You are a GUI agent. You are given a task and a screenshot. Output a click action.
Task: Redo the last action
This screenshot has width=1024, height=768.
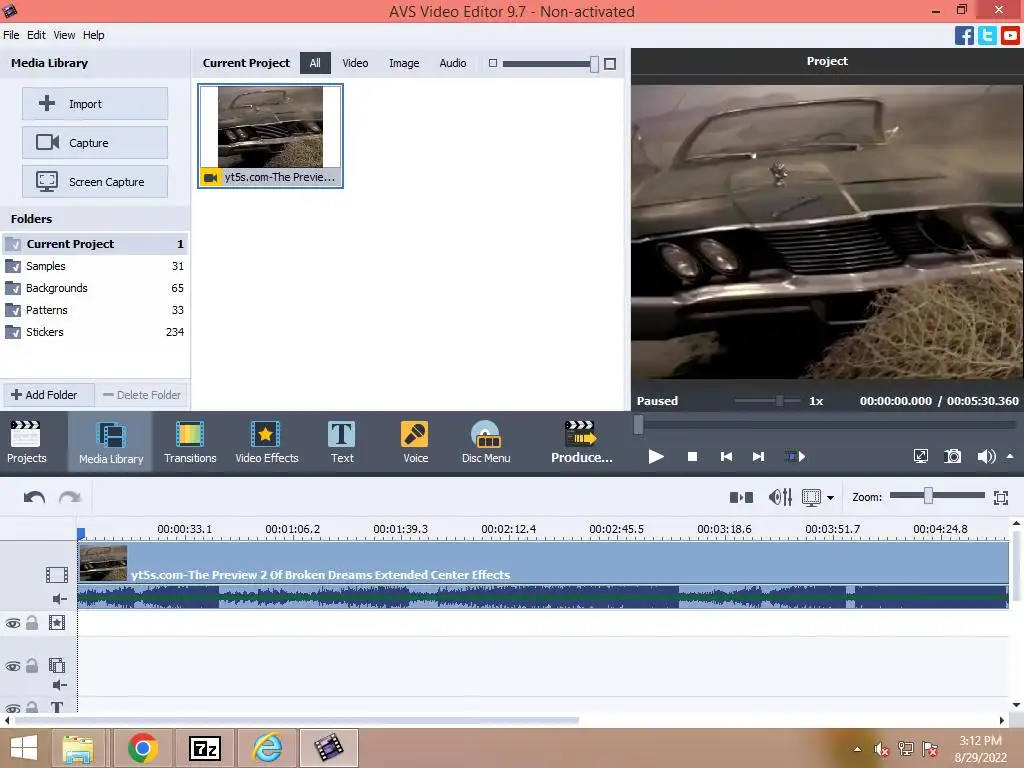tap(70, 498)
